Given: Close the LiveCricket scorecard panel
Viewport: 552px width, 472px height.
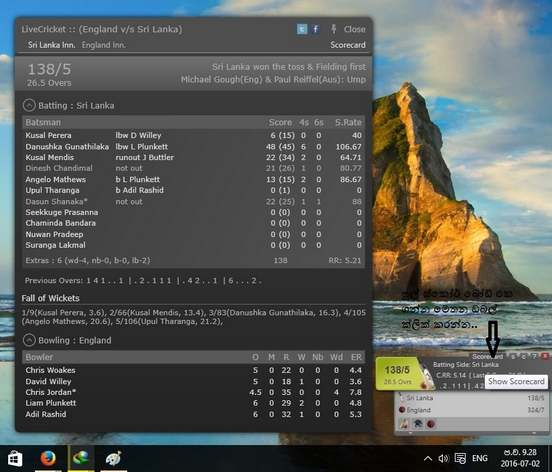Looking at the screenshot, I should point(355,29).
